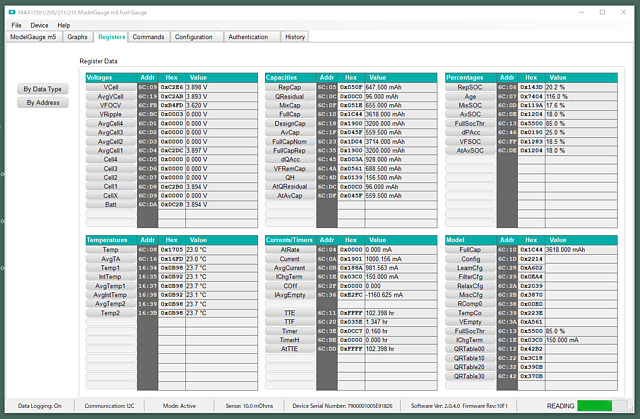
Task: Open the Commands tab
Action: tap(148, 37)
